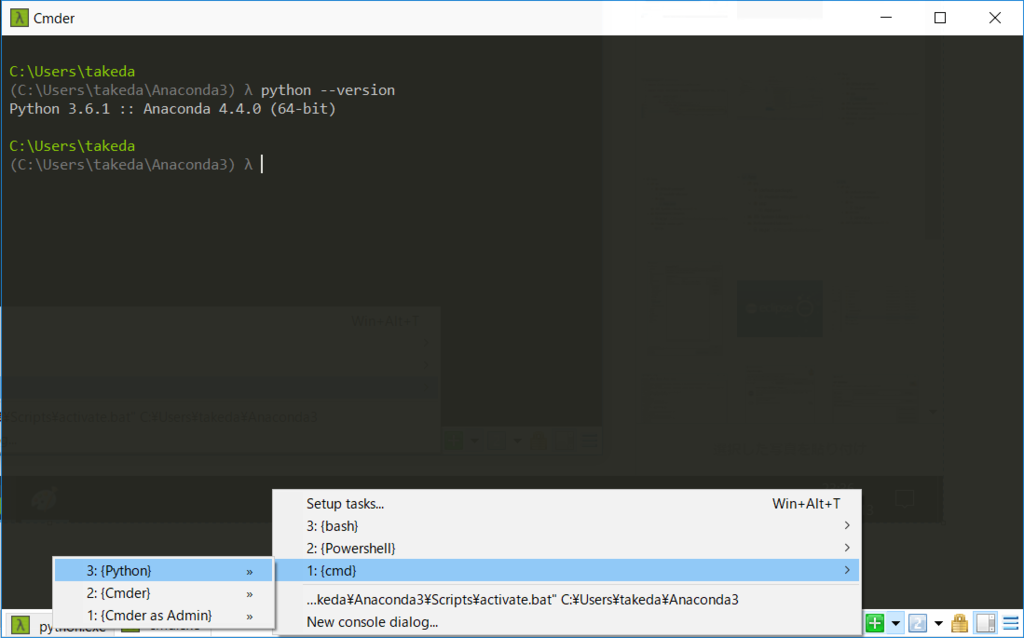Click the Cmder lambda icon in title bar
1024x638 pixels.
[19, 18]
